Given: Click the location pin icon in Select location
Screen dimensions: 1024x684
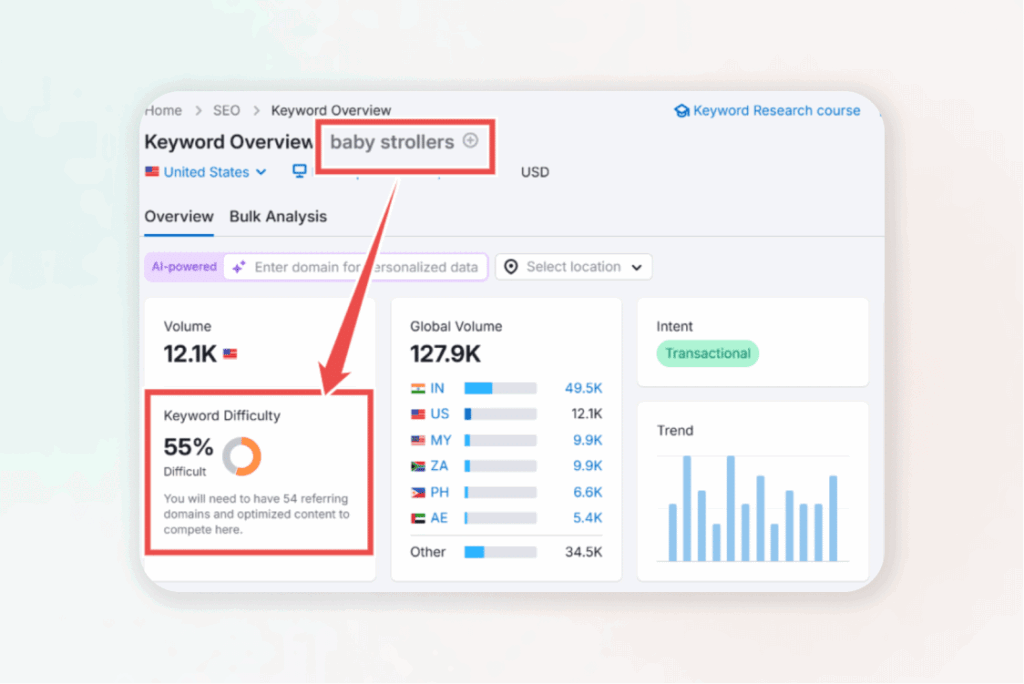Looking at the screenshot, I should 511,267.
